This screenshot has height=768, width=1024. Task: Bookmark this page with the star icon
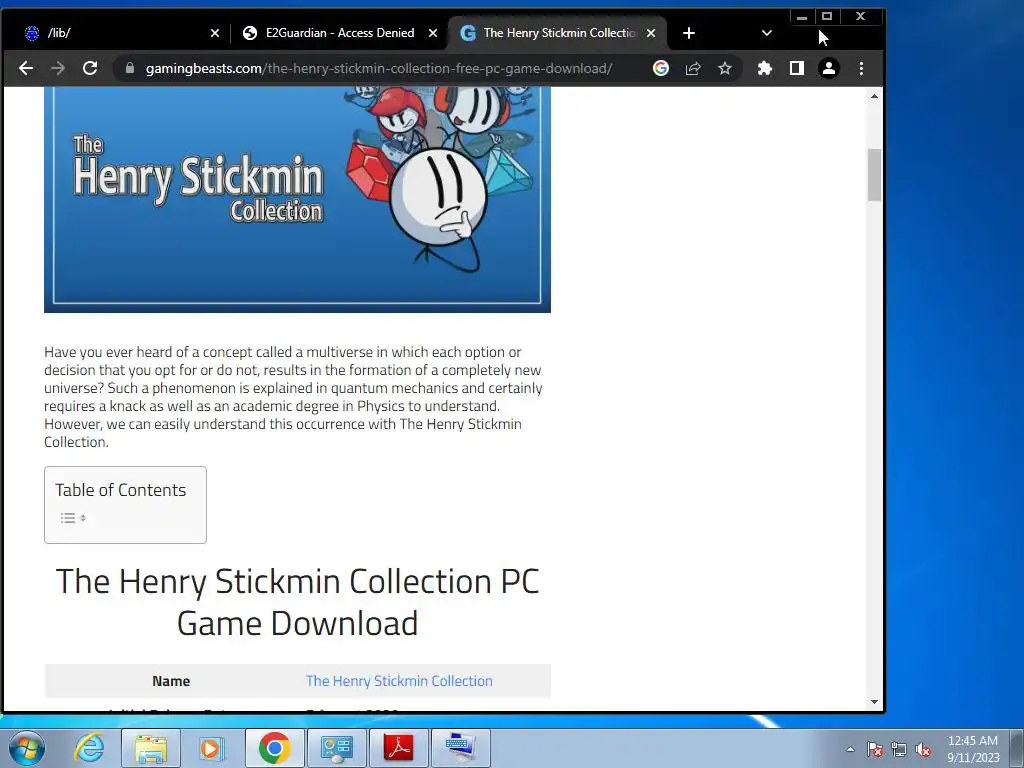[725, 68]
